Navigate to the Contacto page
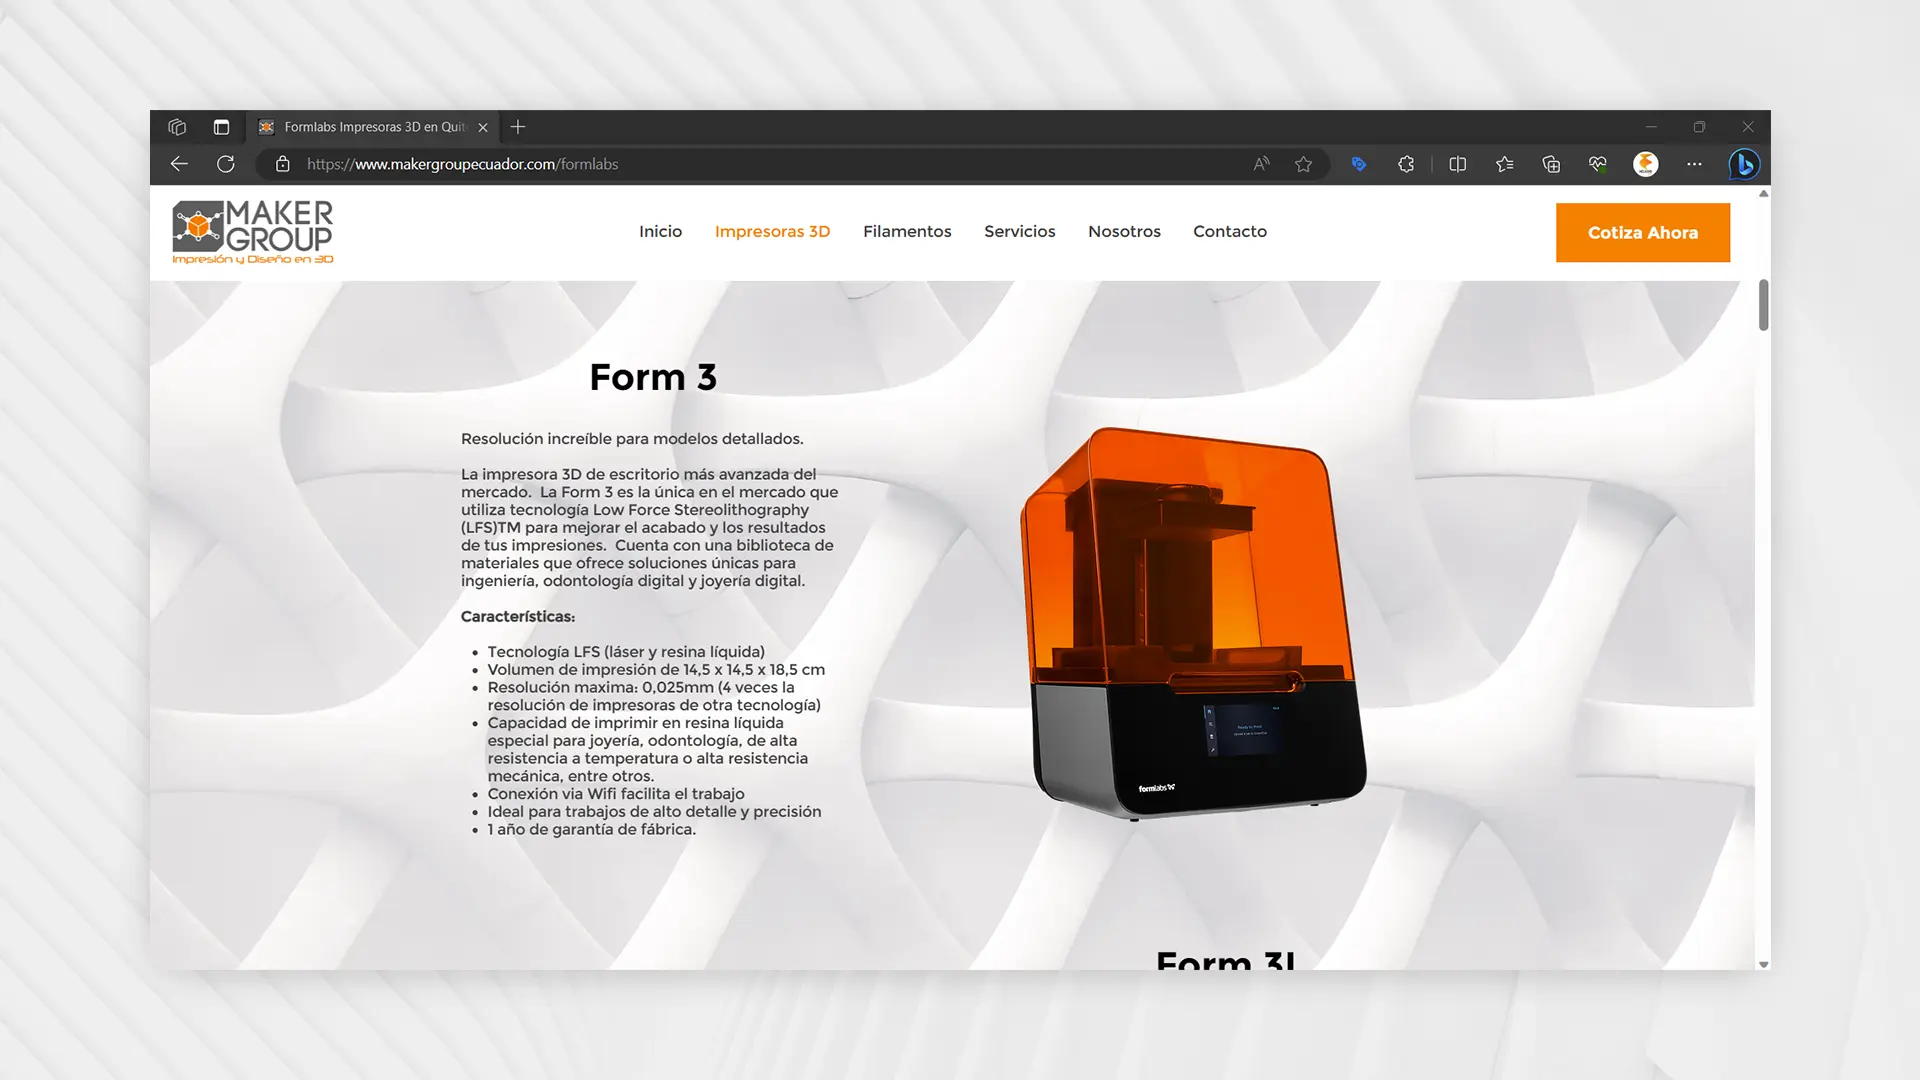Viewport: 1920px width, 1080px height. pos(1229,231)
